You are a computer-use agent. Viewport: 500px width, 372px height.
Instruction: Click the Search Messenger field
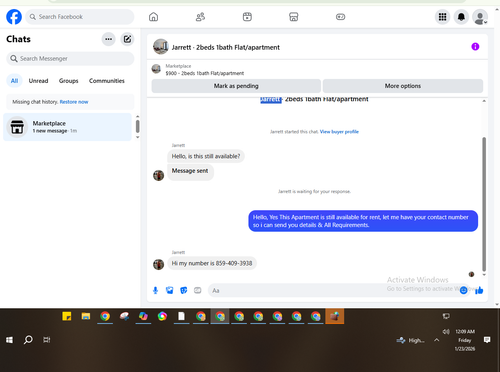point(70,59)
